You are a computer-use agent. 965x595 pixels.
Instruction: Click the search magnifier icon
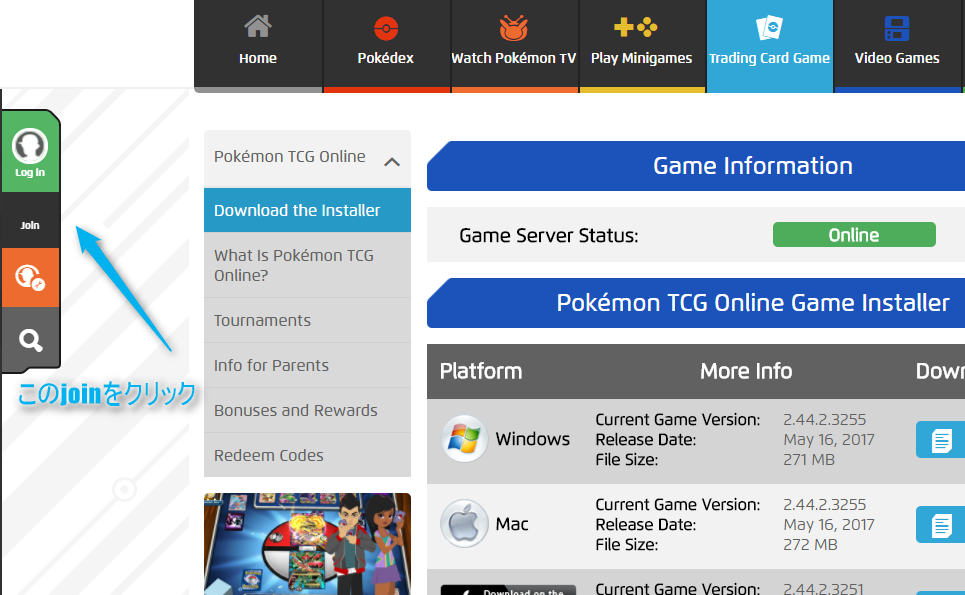pyautogui.click(x=30, y=340)
